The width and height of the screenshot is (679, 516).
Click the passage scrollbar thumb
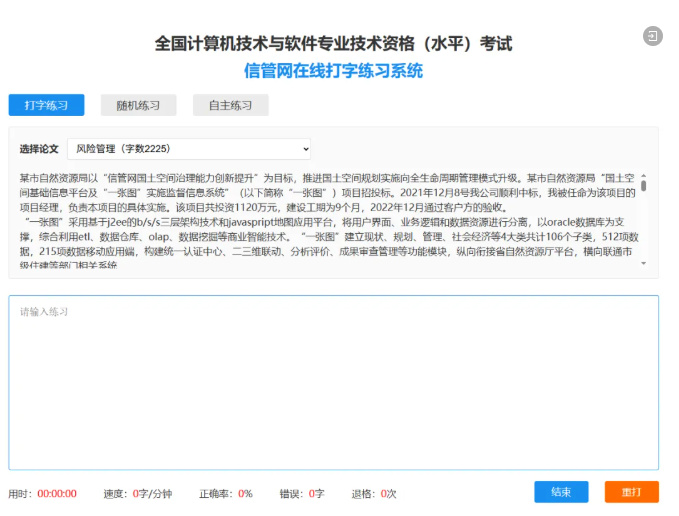644,186
